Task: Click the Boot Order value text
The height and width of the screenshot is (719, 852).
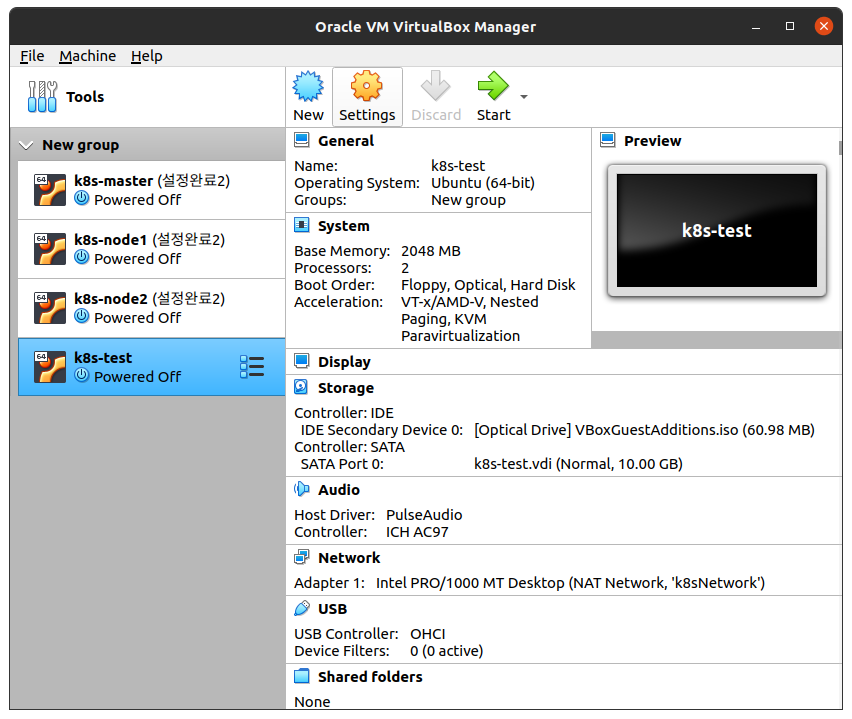Action: click(x=488, y=285)
